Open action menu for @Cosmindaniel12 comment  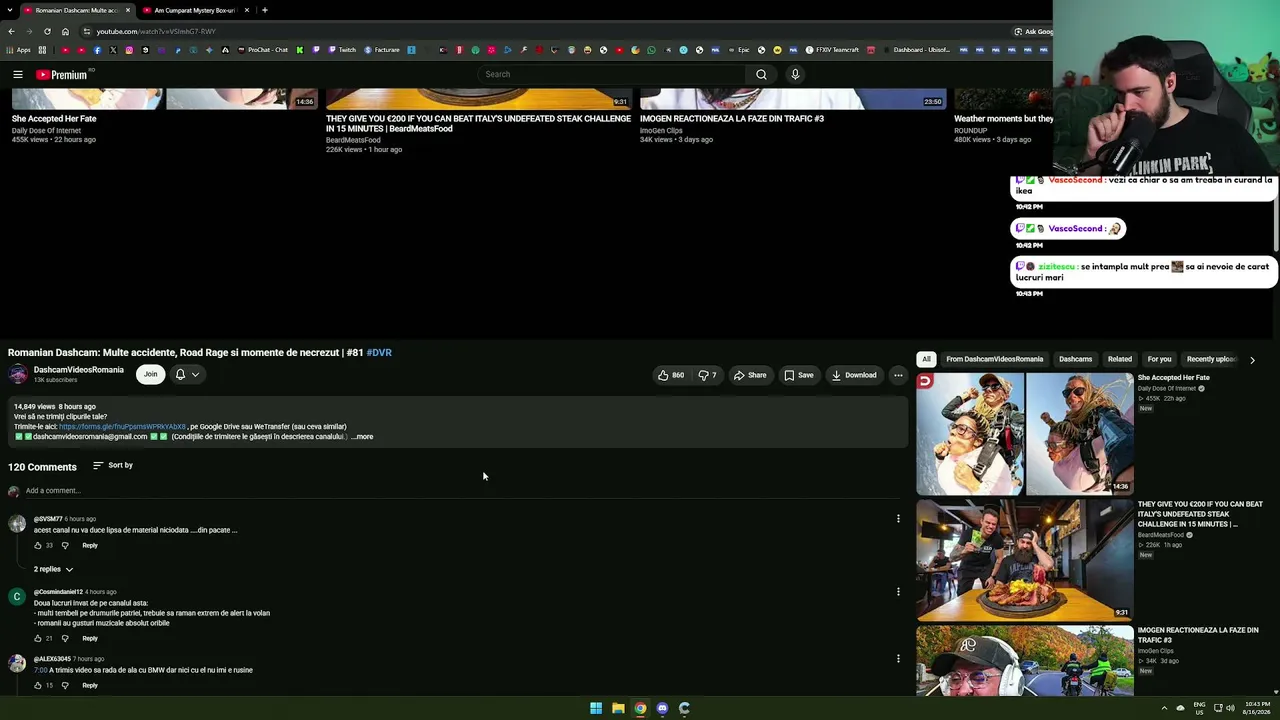click(898, 591)
